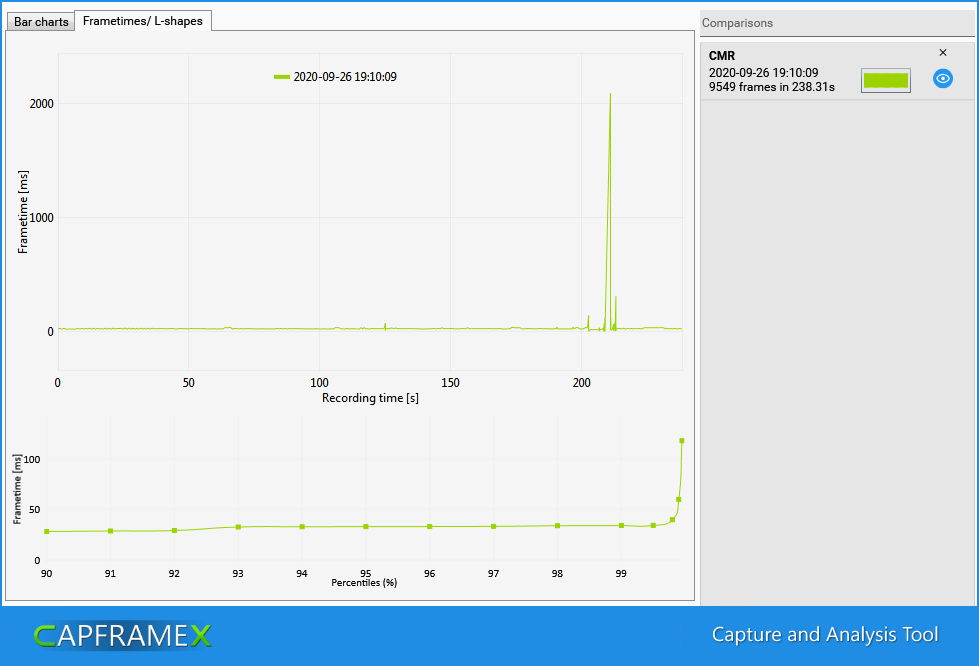Click the CMR record title

(x=722, y=56)
